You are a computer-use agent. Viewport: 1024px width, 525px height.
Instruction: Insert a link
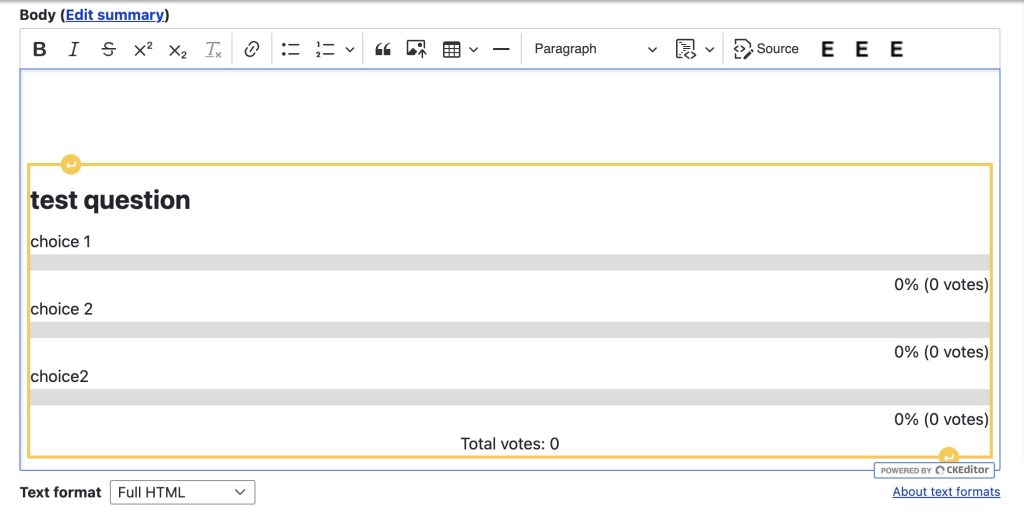[x=252, y=49]
